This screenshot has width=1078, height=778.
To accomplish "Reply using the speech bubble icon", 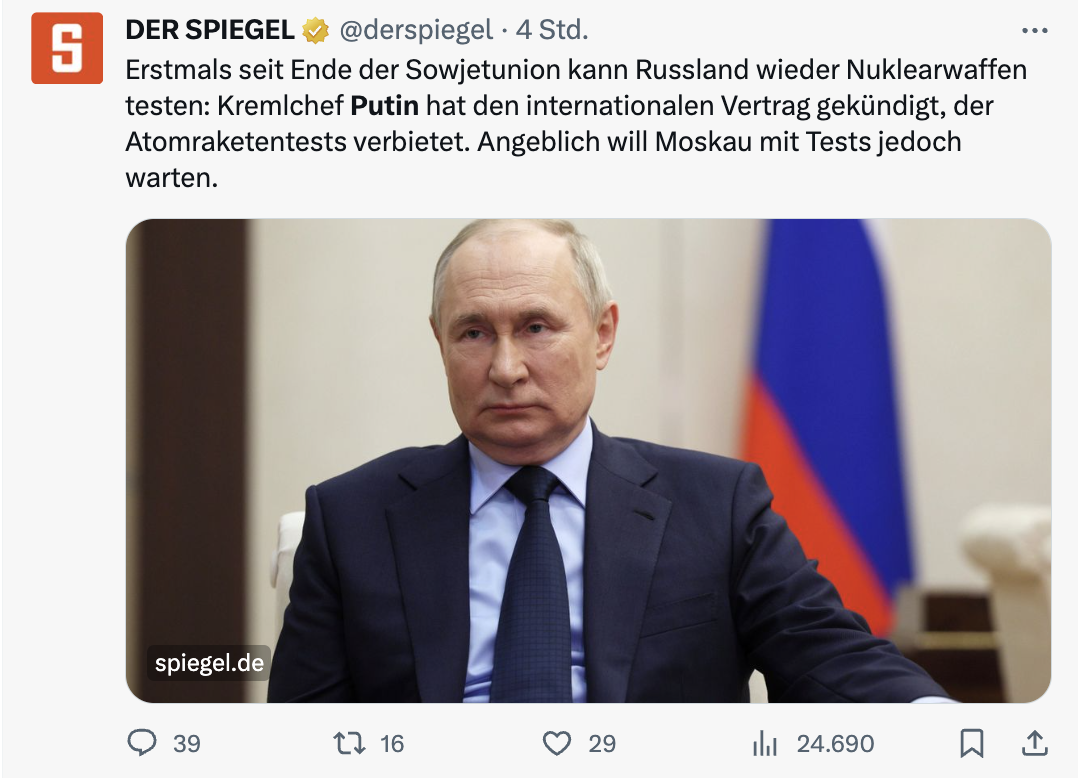I will 143,743.
